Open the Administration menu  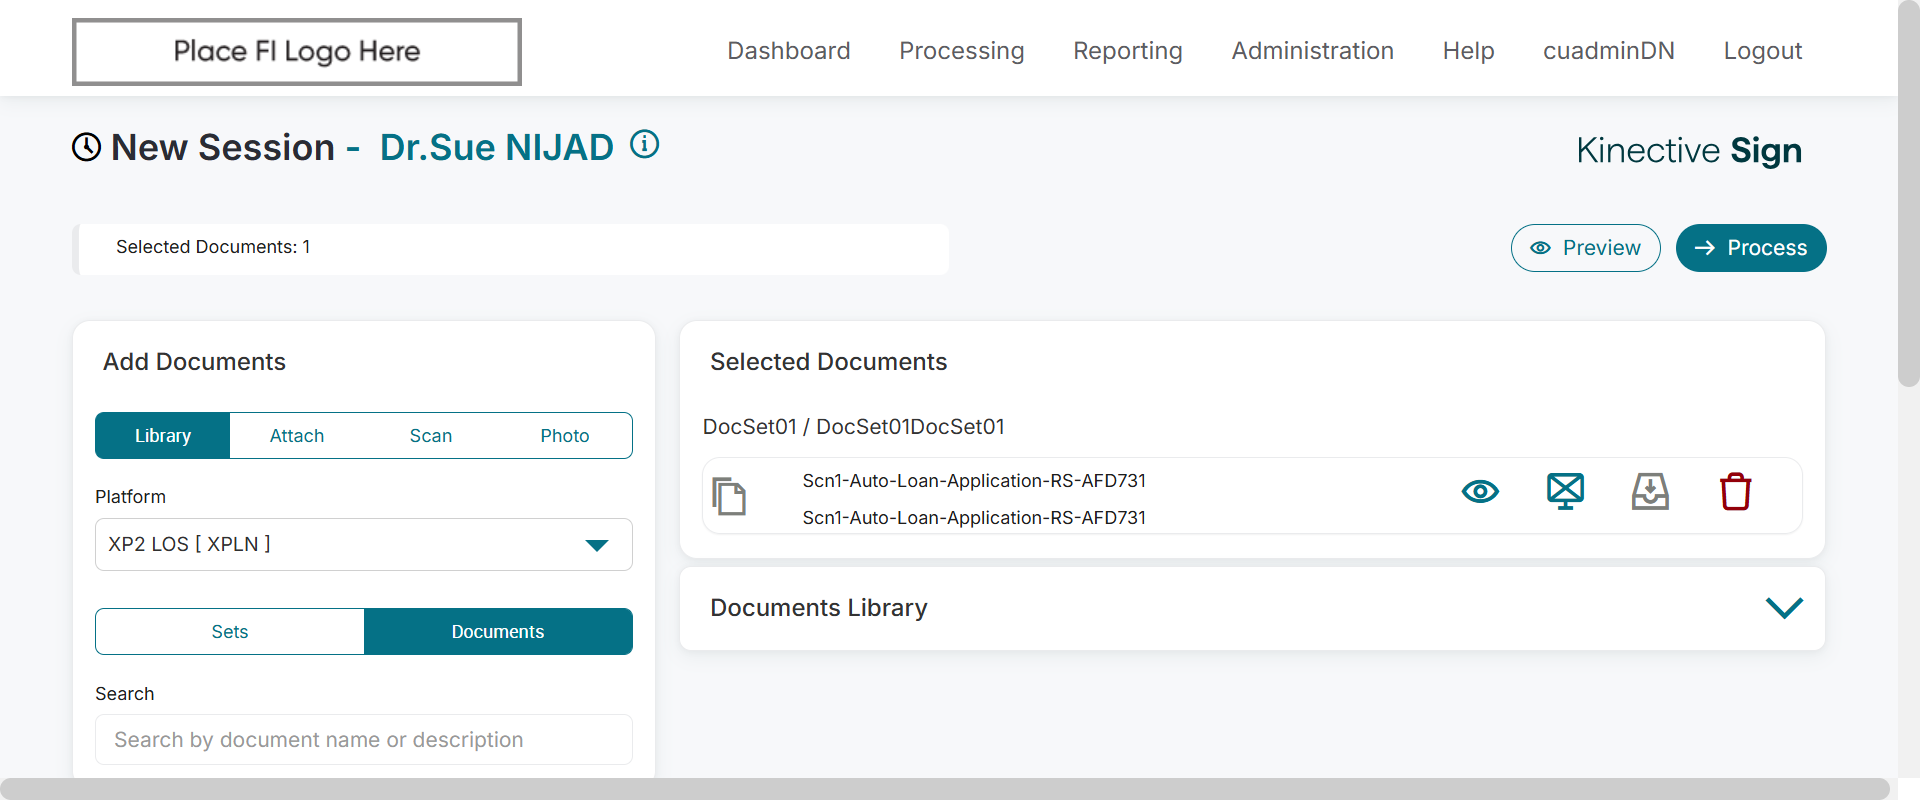1312,51
